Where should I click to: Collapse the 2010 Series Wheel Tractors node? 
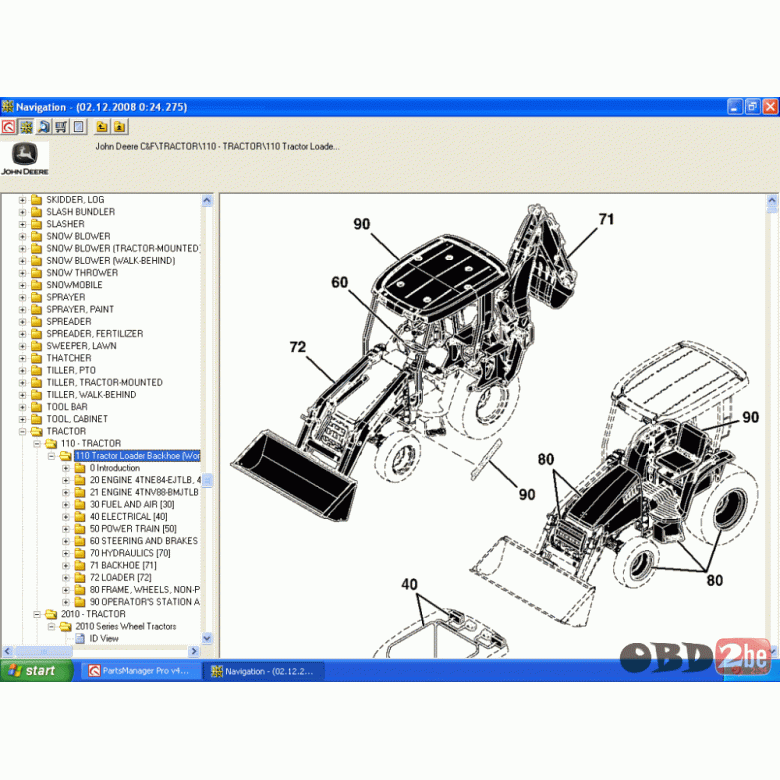tap(51, 626)
